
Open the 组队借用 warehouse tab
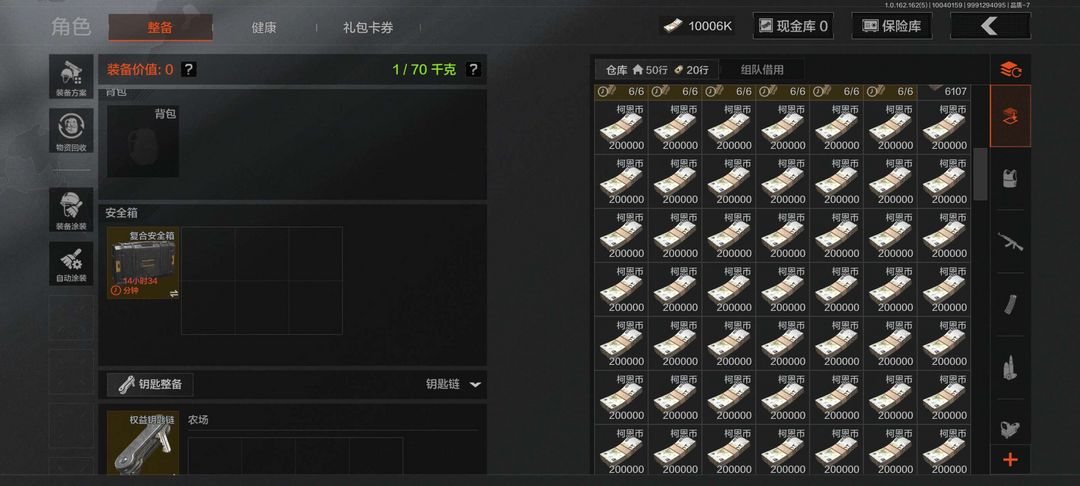762,70
